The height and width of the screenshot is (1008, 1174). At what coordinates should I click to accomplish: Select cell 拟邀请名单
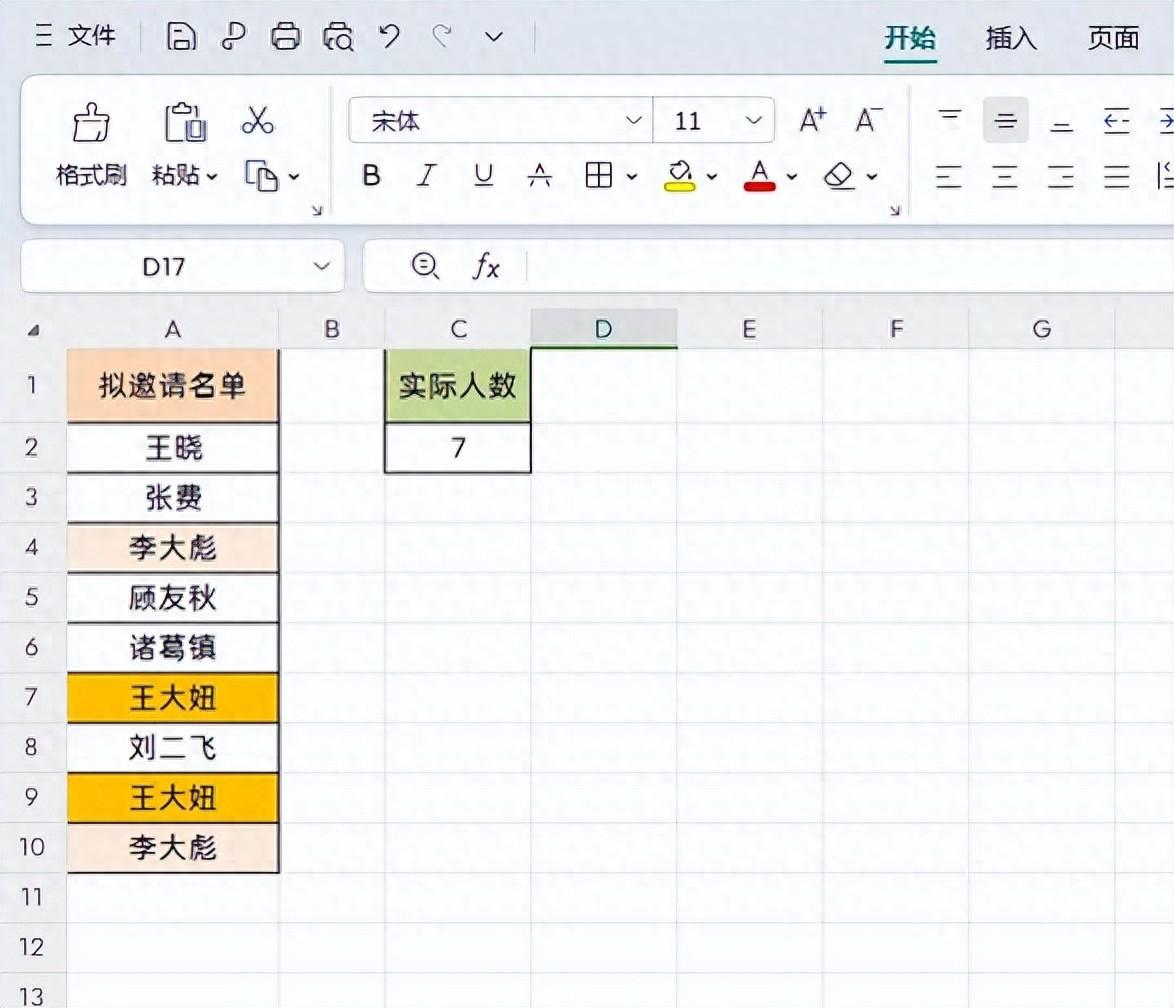tap(173, 386)
